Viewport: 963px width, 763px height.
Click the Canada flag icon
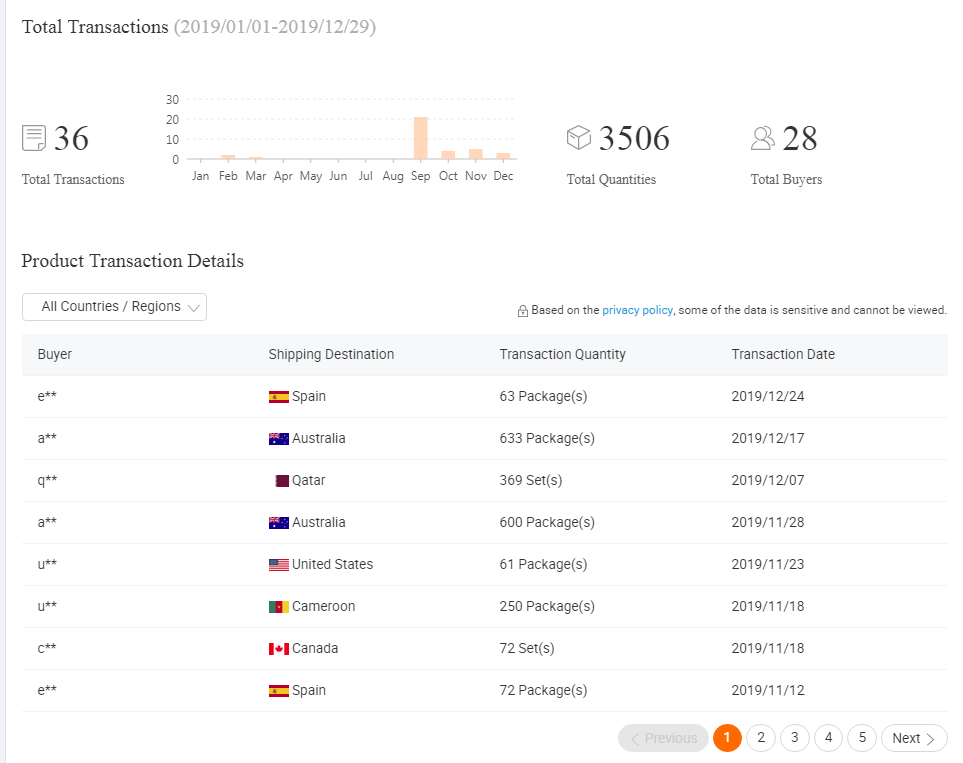pos(279,649)
